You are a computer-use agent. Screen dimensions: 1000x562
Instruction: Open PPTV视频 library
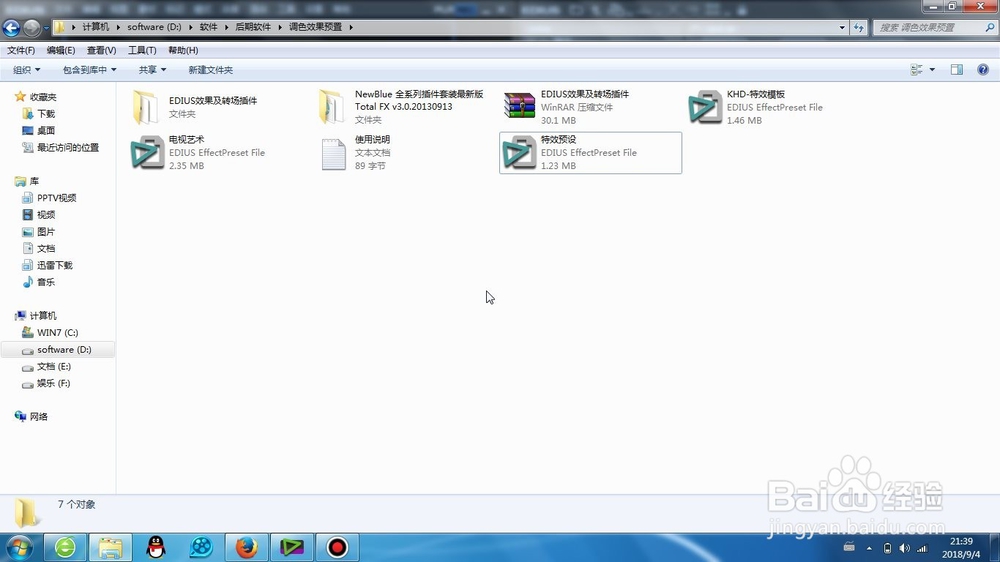pos(56,198)
